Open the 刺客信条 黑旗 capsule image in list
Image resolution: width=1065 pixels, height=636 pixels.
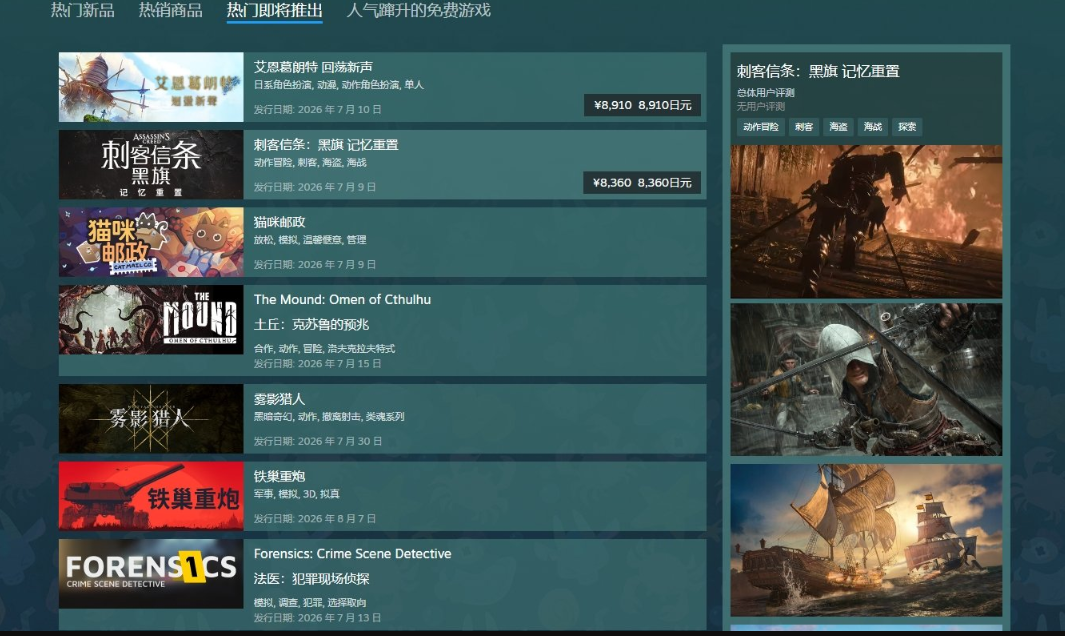point(151,164)
